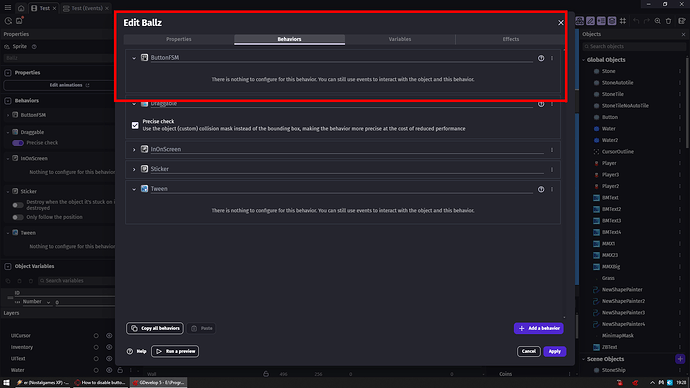Add a new scene object with plus icon
This screenshot has width=690, height=388.
pyautogui.click(x=680, y=359)
